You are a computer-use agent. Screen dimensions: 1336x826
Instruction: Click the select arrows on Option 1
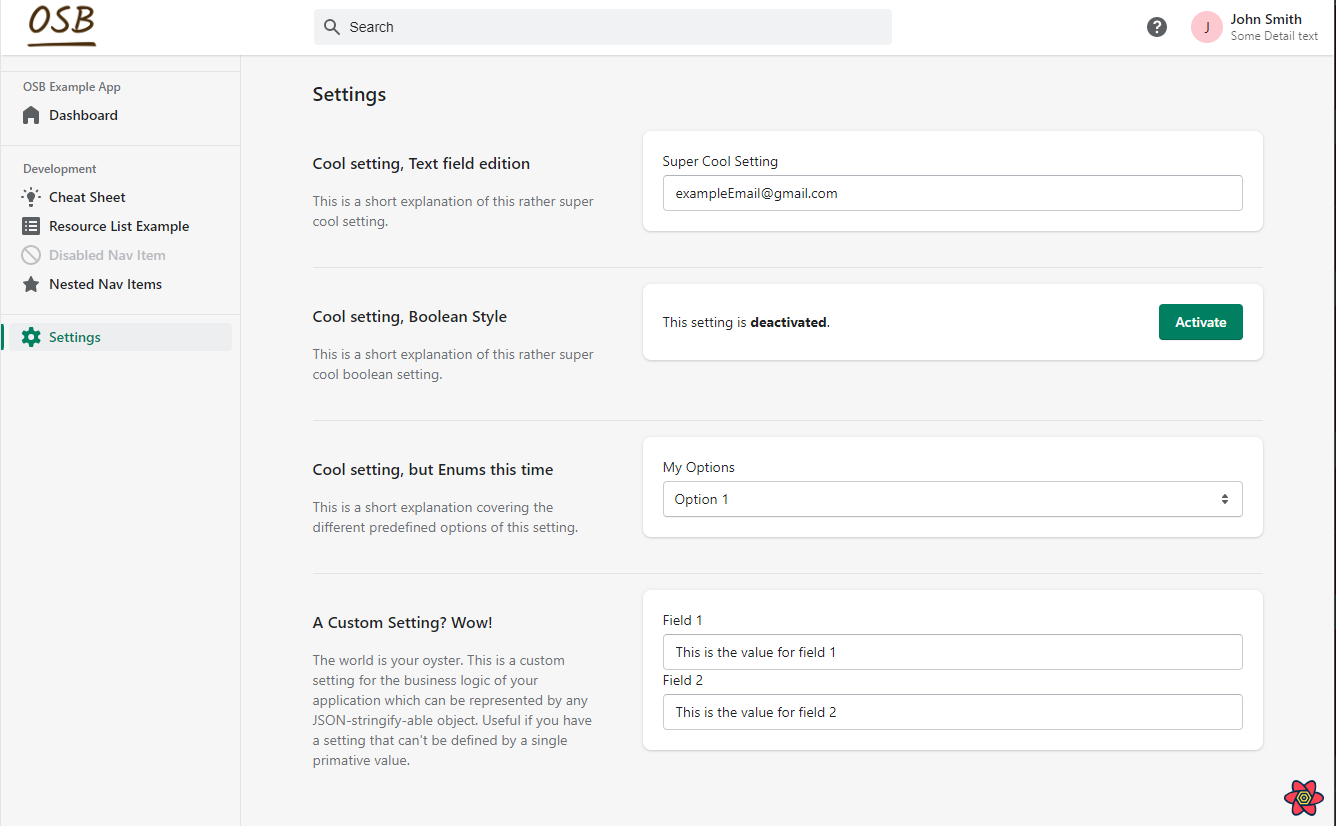click(1224, 499)
